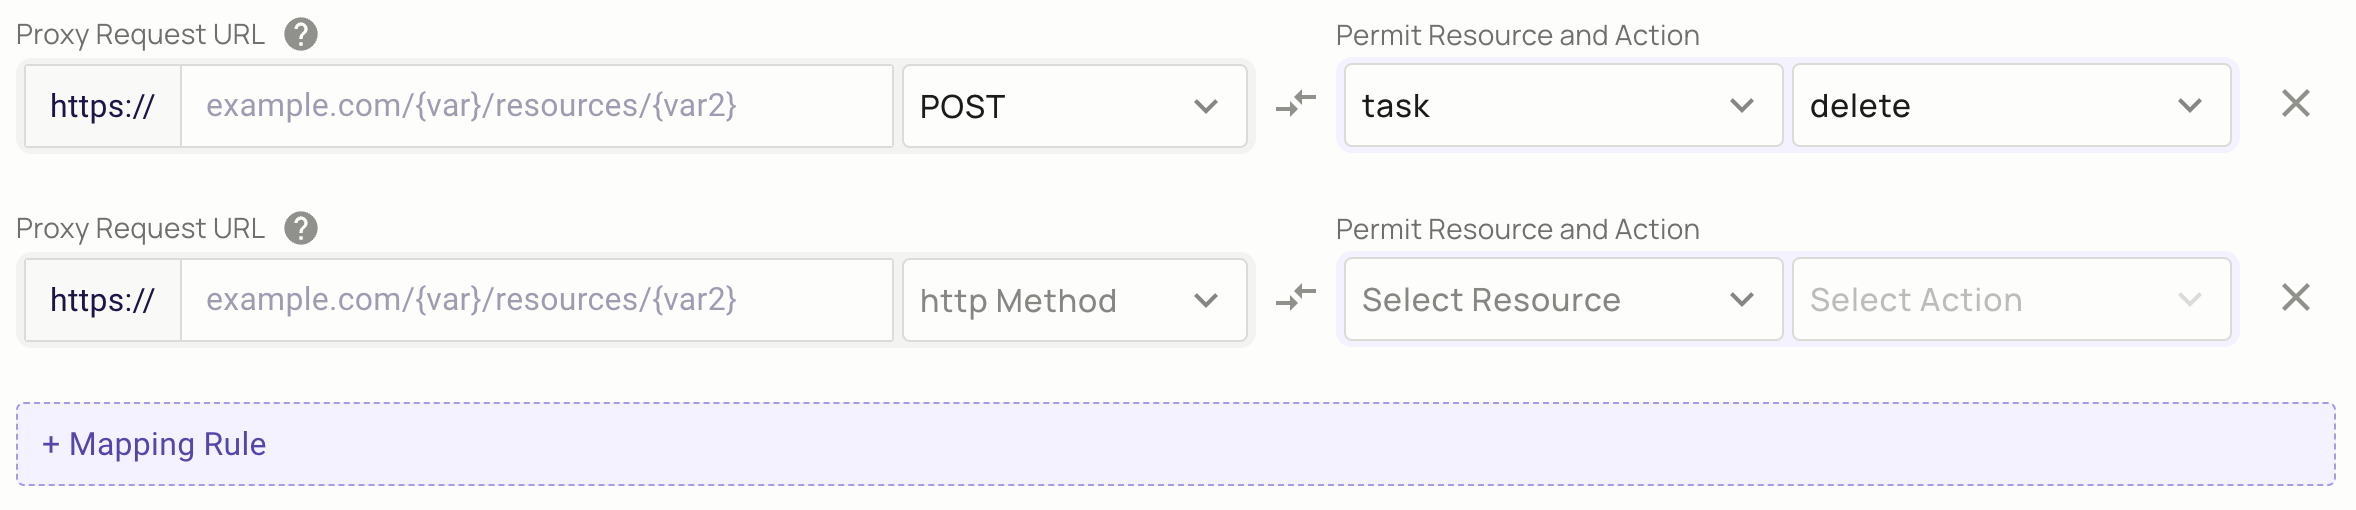Open the POST method dropdown

click(1074, 106)
